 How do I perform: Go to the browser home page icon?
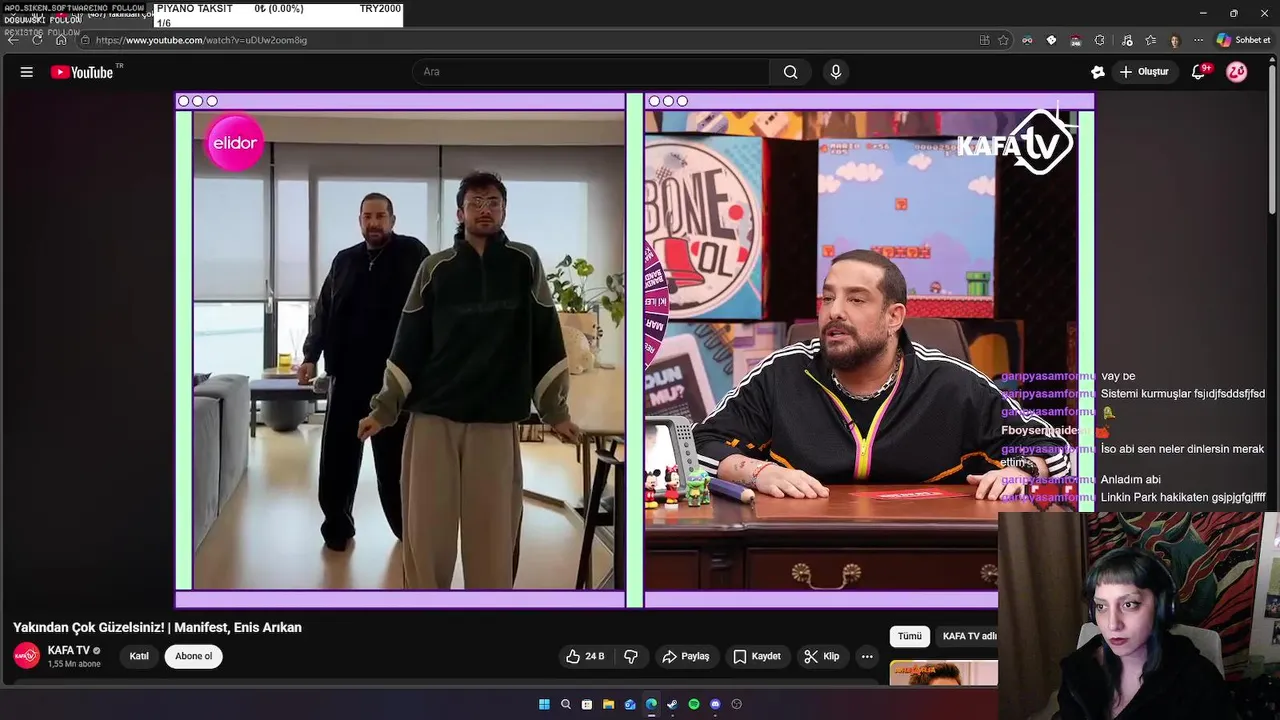[x=61, y=40]
